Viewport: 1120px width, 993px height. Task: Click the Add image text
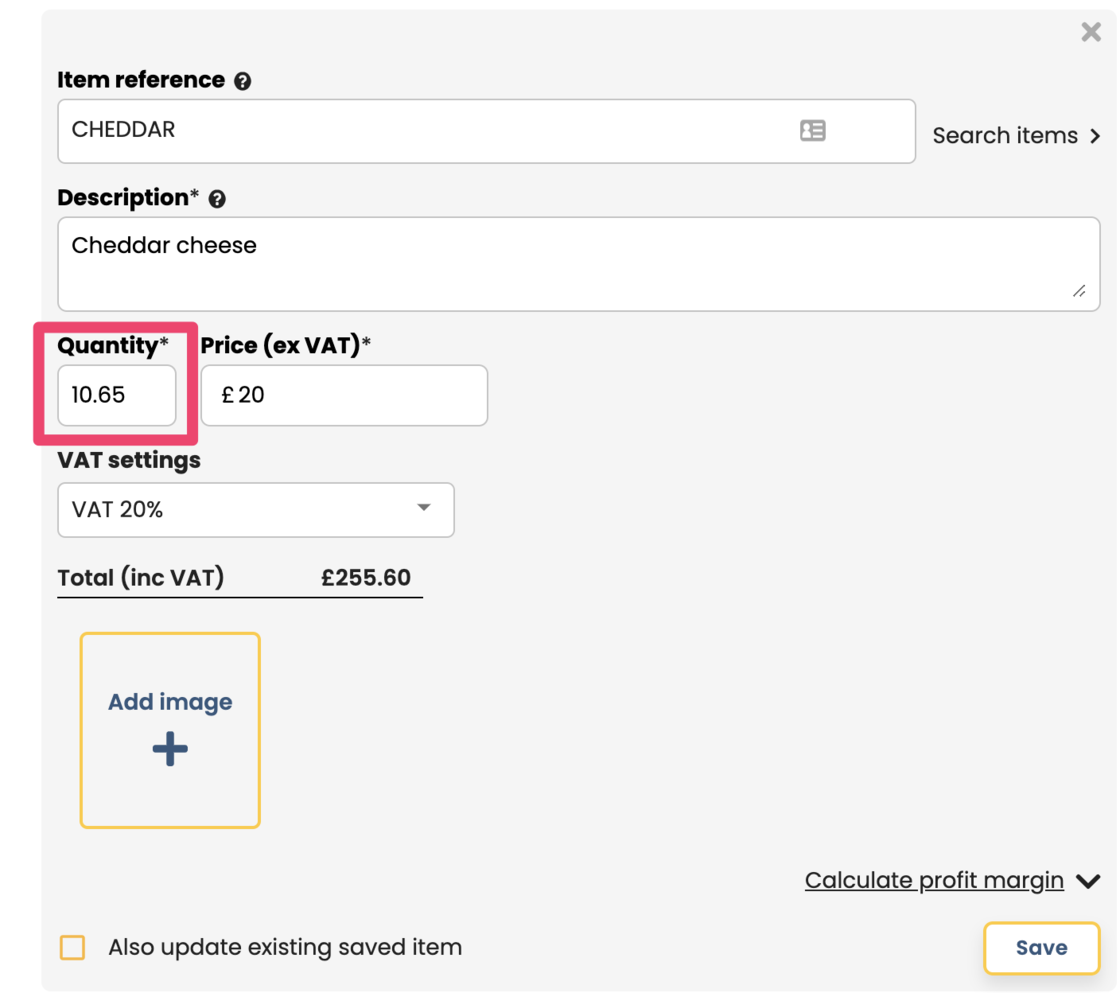pyautogui.click(x=170, y=702)
